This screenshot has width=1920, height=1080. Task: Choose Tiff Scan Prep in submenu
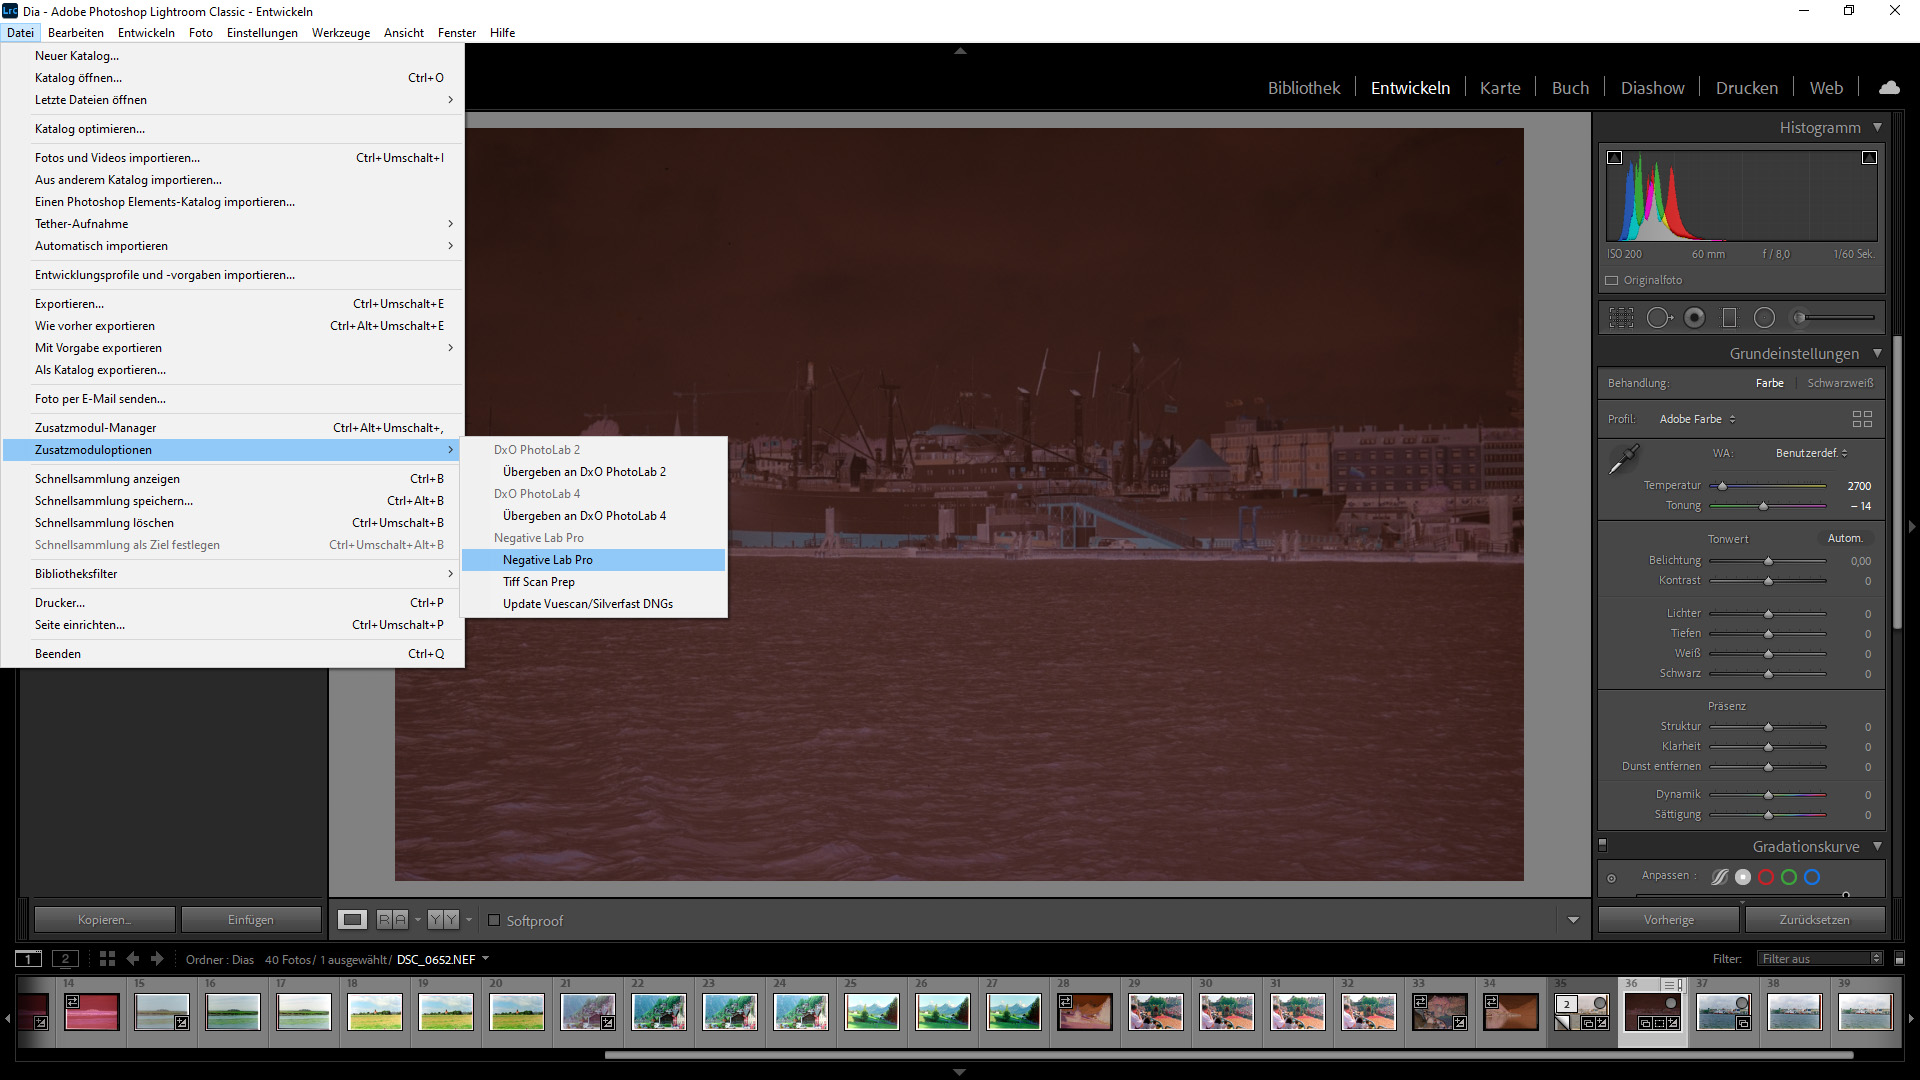click(594, 582)
